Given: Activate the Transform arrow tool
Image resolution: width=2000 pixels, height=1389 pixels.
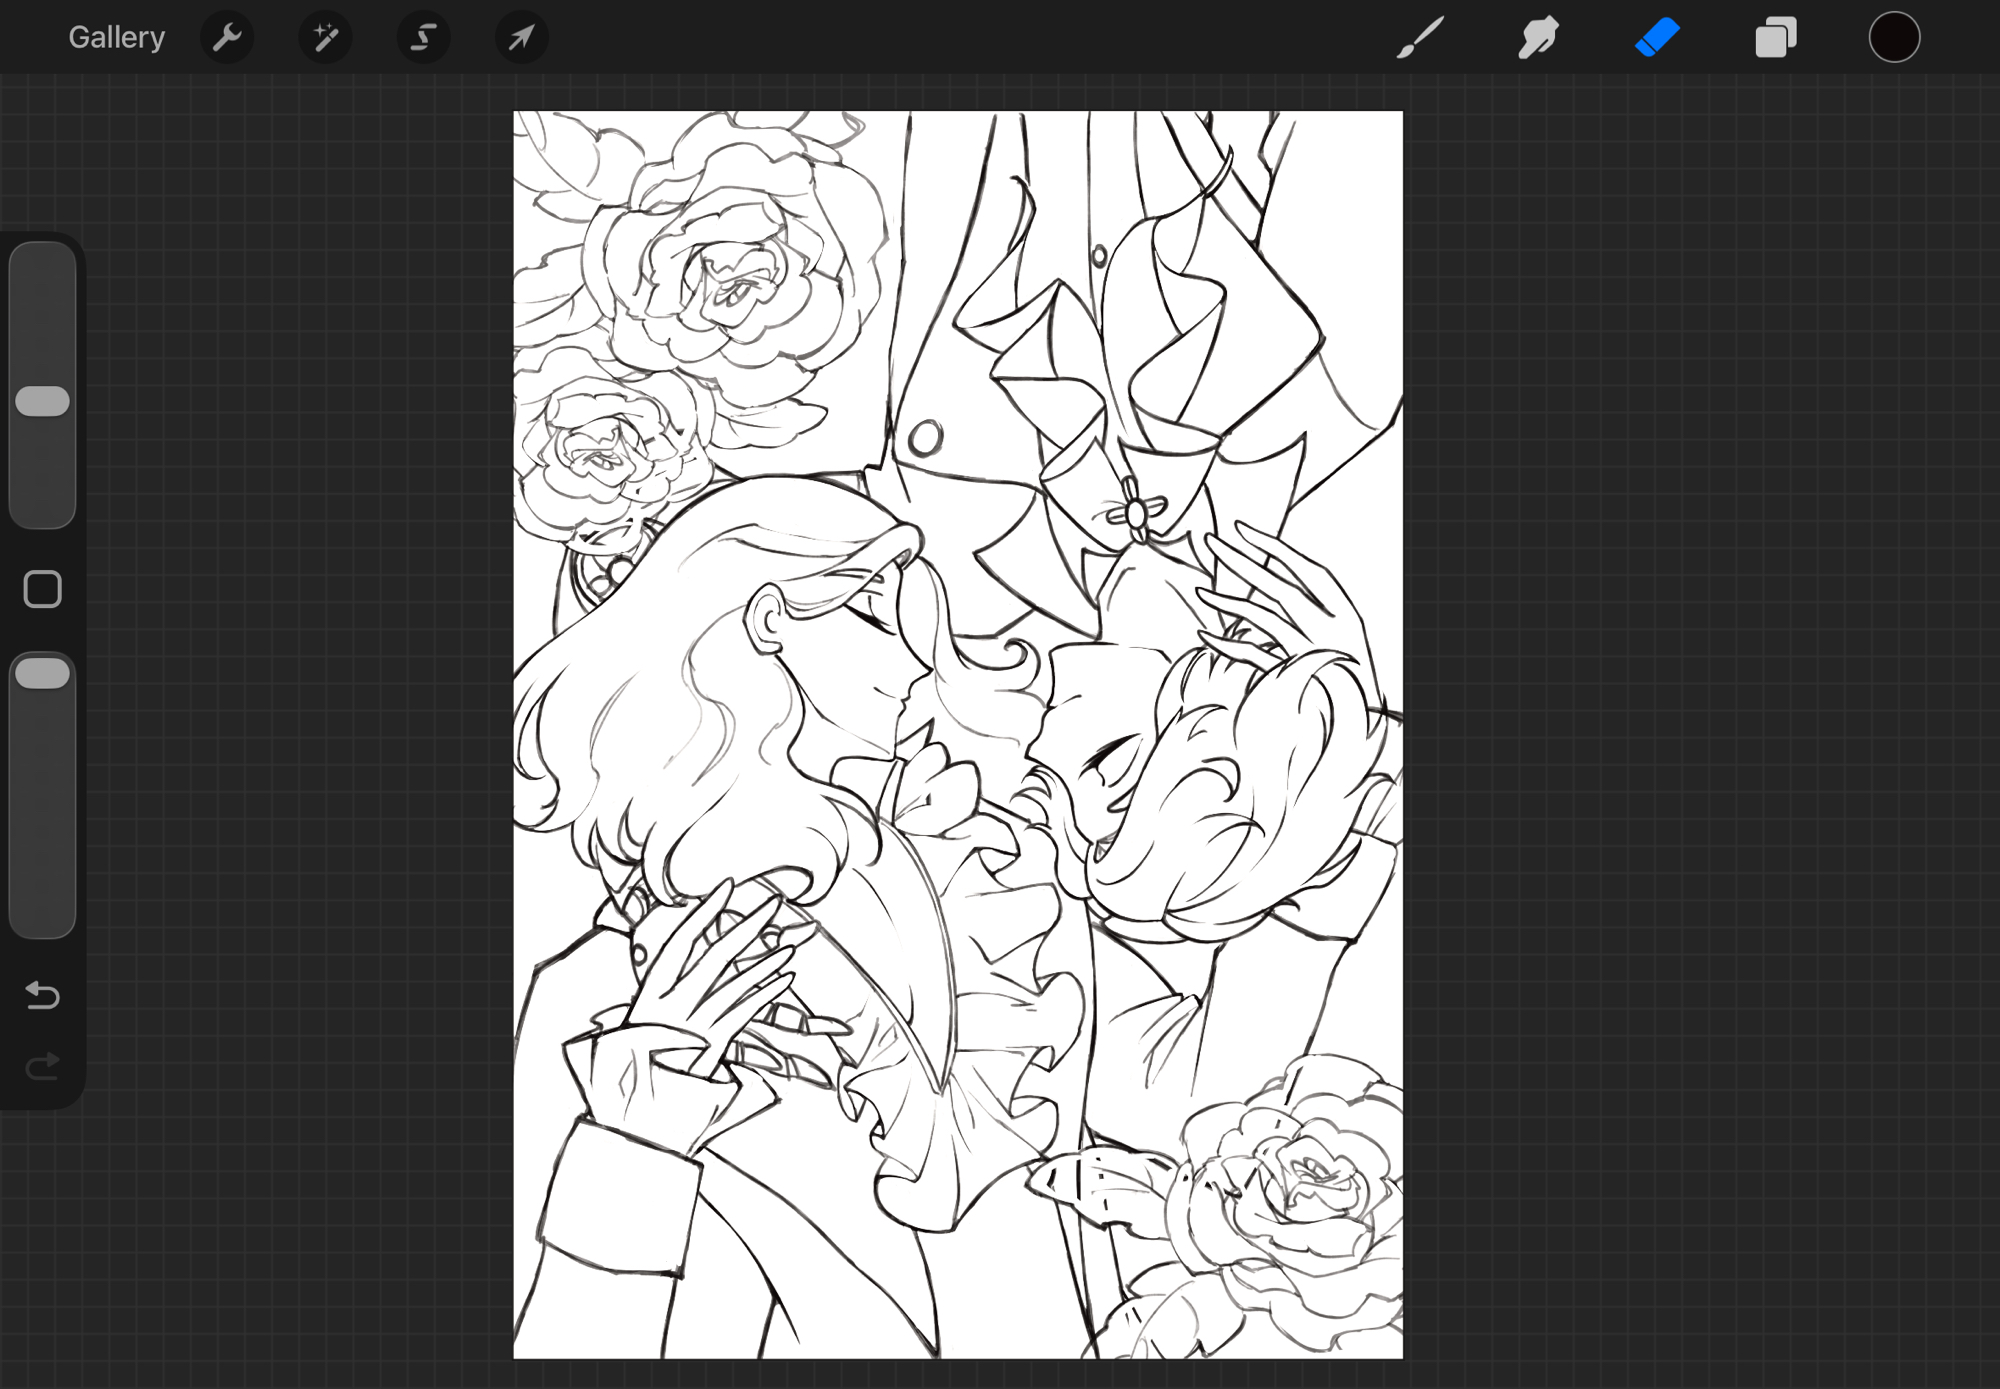Looking at the screenshot, I should pyautogui.click(x=521, y=38).
